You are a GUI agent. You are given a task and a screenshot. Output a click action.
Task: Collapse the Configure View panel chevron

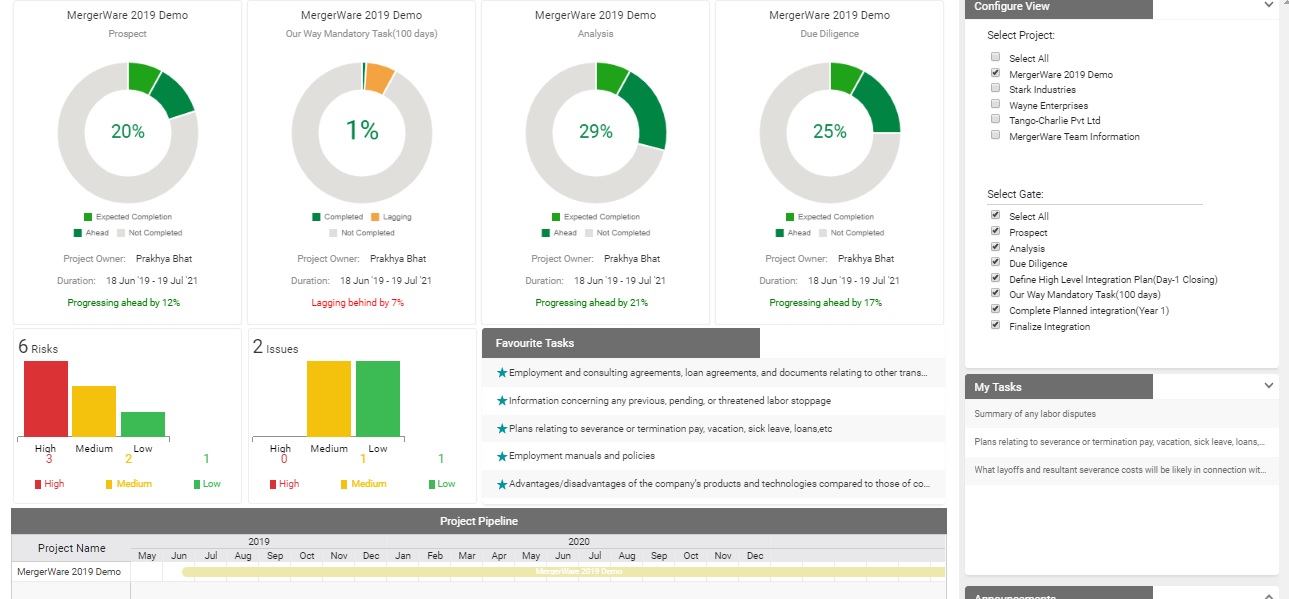tap(1269, 5)
